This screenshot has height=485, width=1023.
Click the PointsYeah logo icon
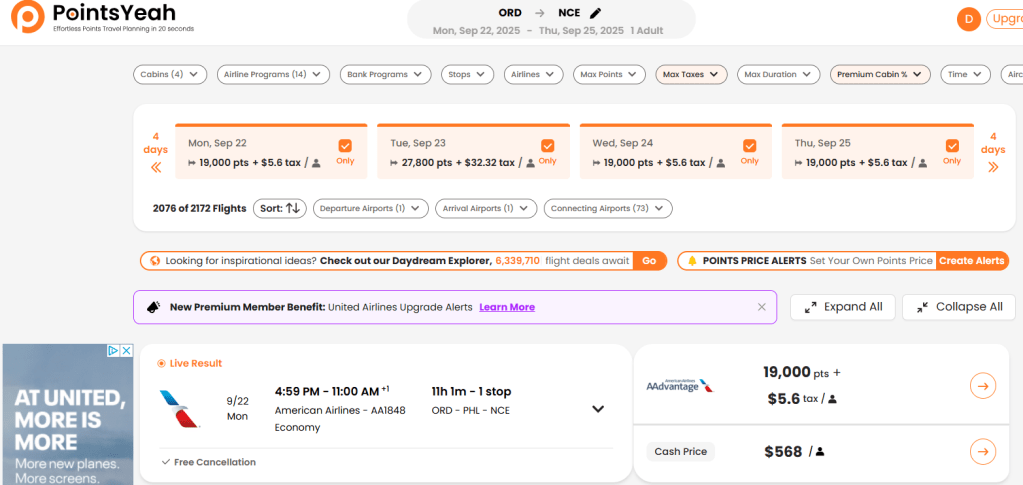27,17
